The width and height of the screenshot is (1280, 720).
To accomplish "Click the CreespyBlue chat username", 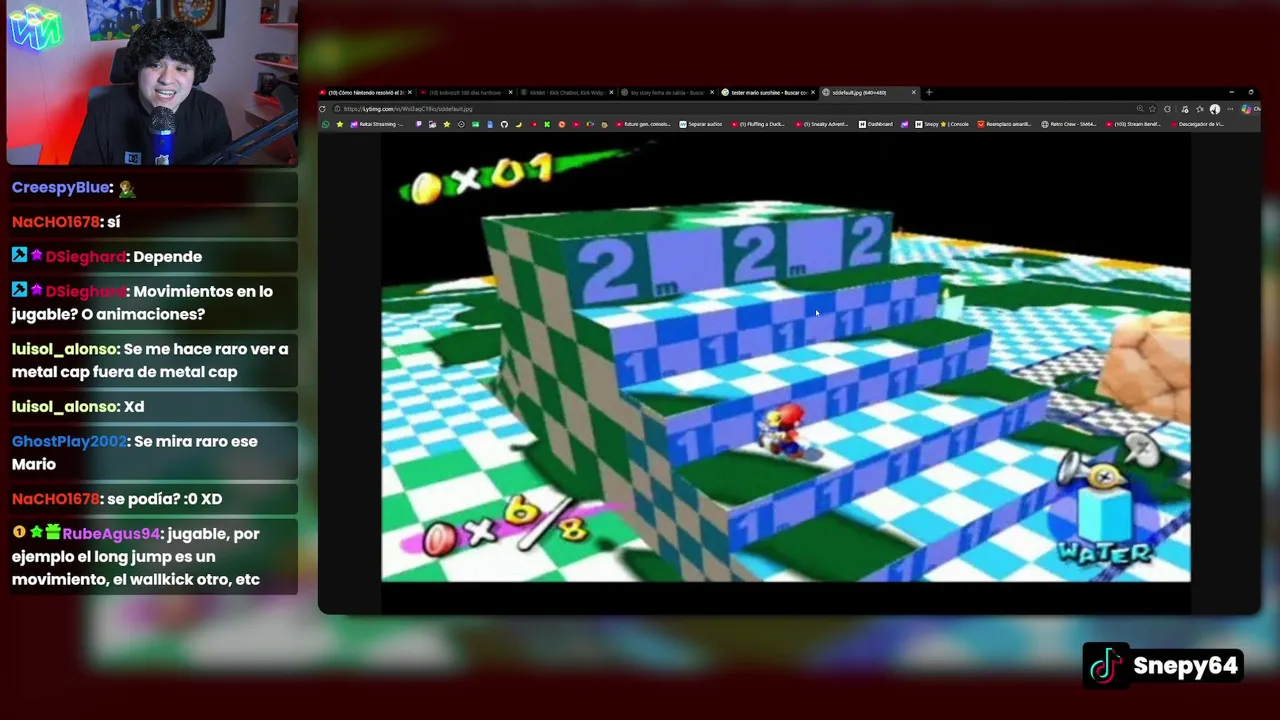I will [60, 188].
